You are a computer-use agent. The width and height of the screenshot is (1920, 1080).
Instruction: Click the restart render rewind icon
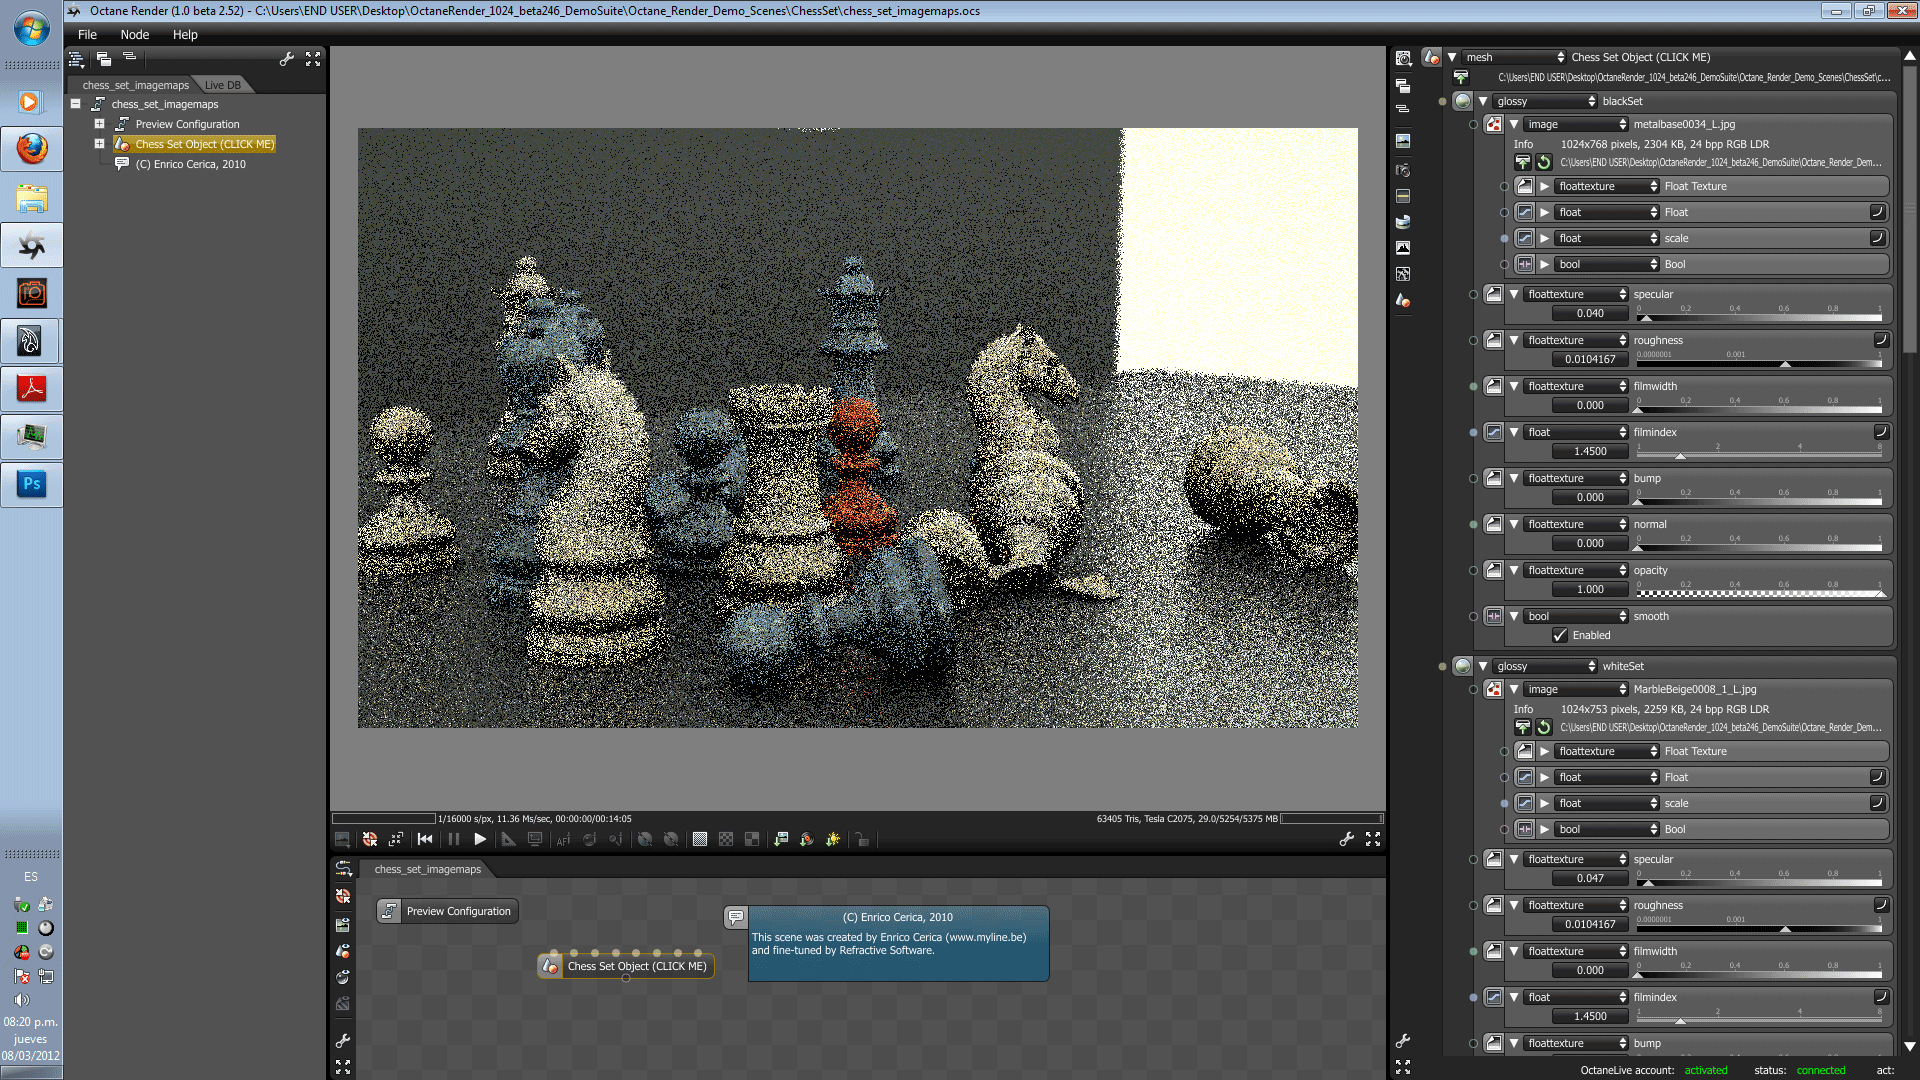(x=425, y=840)
